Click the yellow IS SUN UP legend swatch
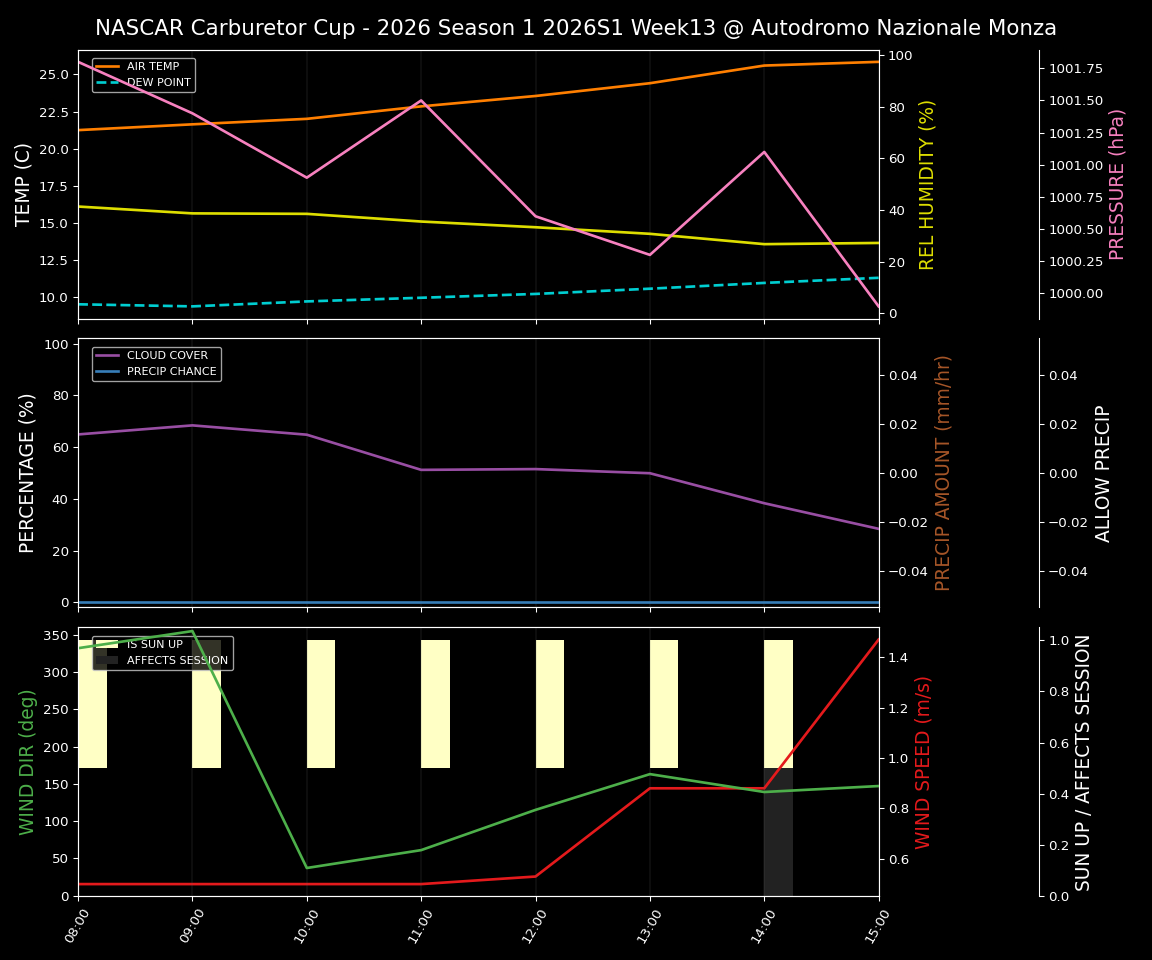This screenshot has width=1152, height=960. pos(105,644)
